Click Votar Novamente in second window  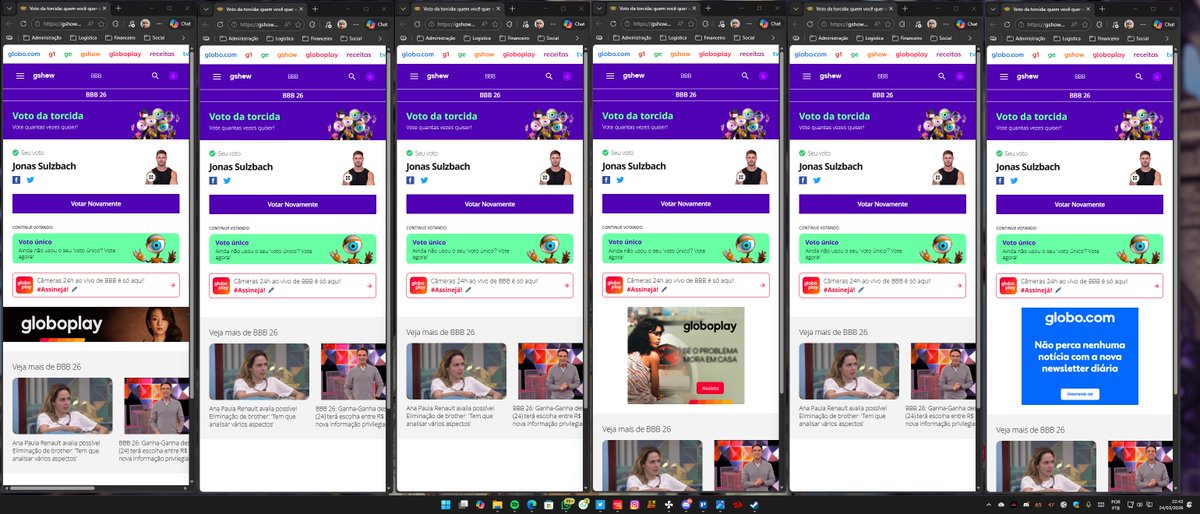(293, 203)
